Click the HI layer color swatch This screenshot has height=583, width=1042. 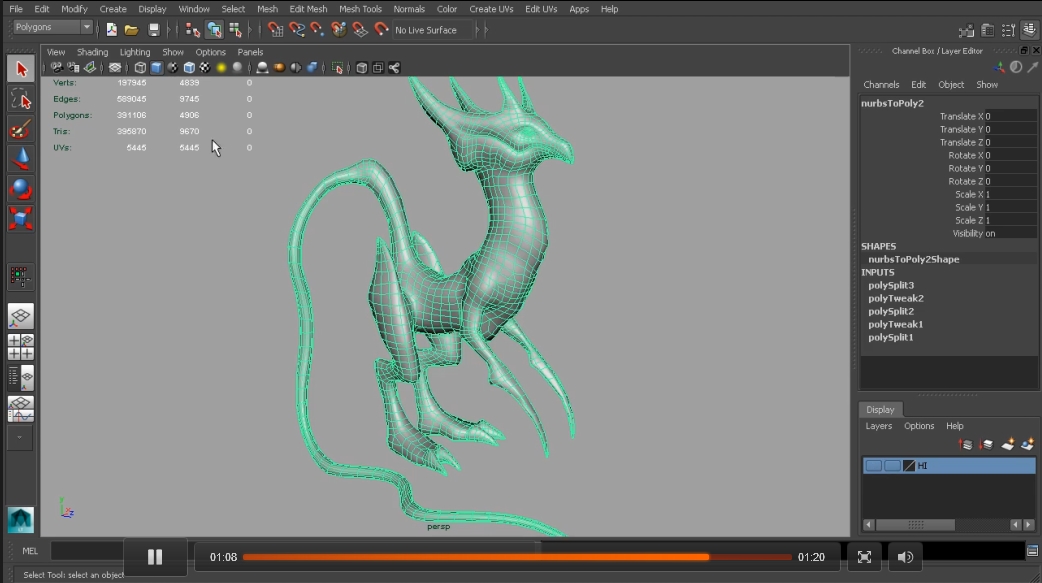coord(909,466)
